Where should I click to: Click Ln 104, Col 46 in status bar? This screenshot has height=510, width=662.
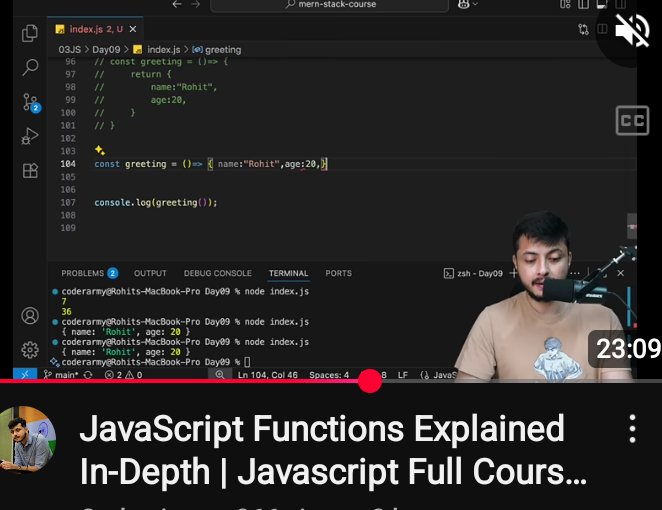point(268,374)
